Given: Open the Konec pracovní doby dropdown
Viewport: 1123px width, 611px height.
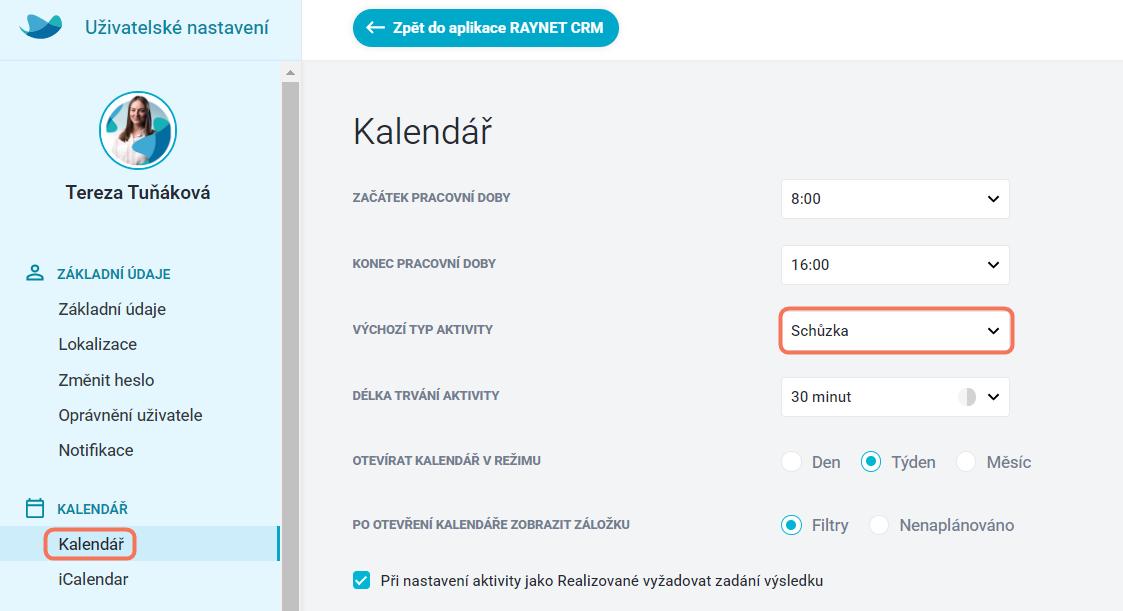Looking at the screenshot, I should 895,265.
